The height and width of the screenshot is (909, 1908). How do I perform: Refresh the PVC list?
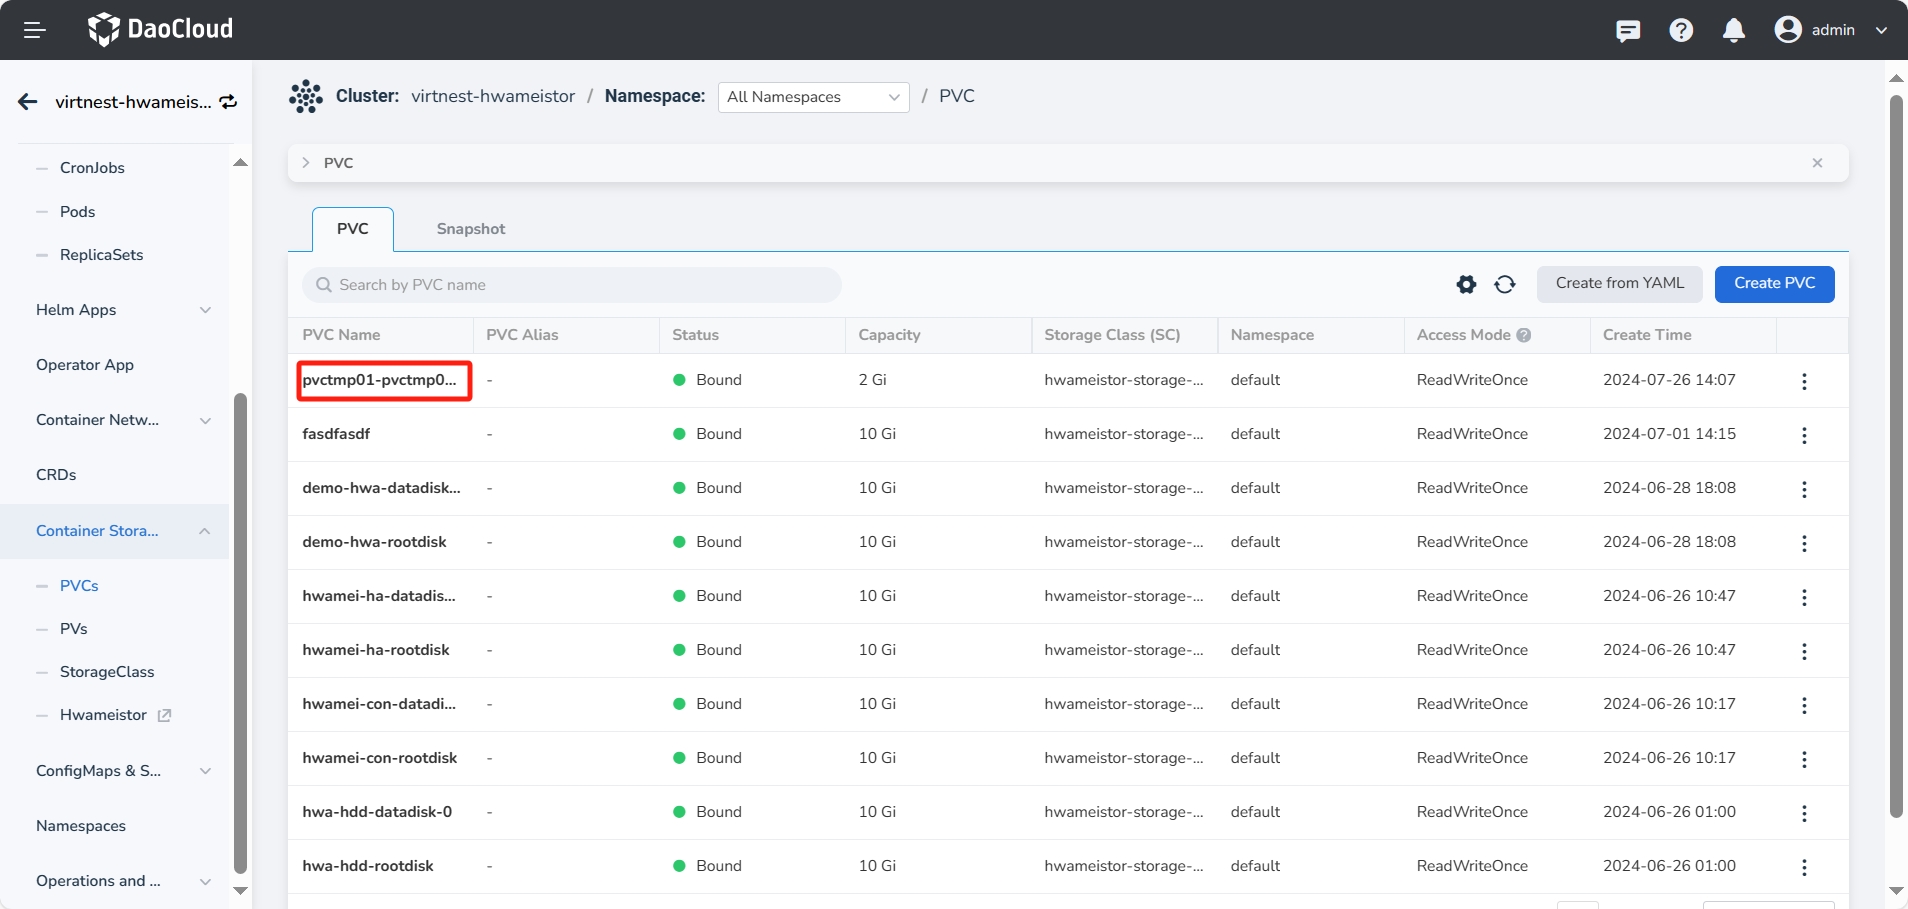click(x=1505, y=285)
